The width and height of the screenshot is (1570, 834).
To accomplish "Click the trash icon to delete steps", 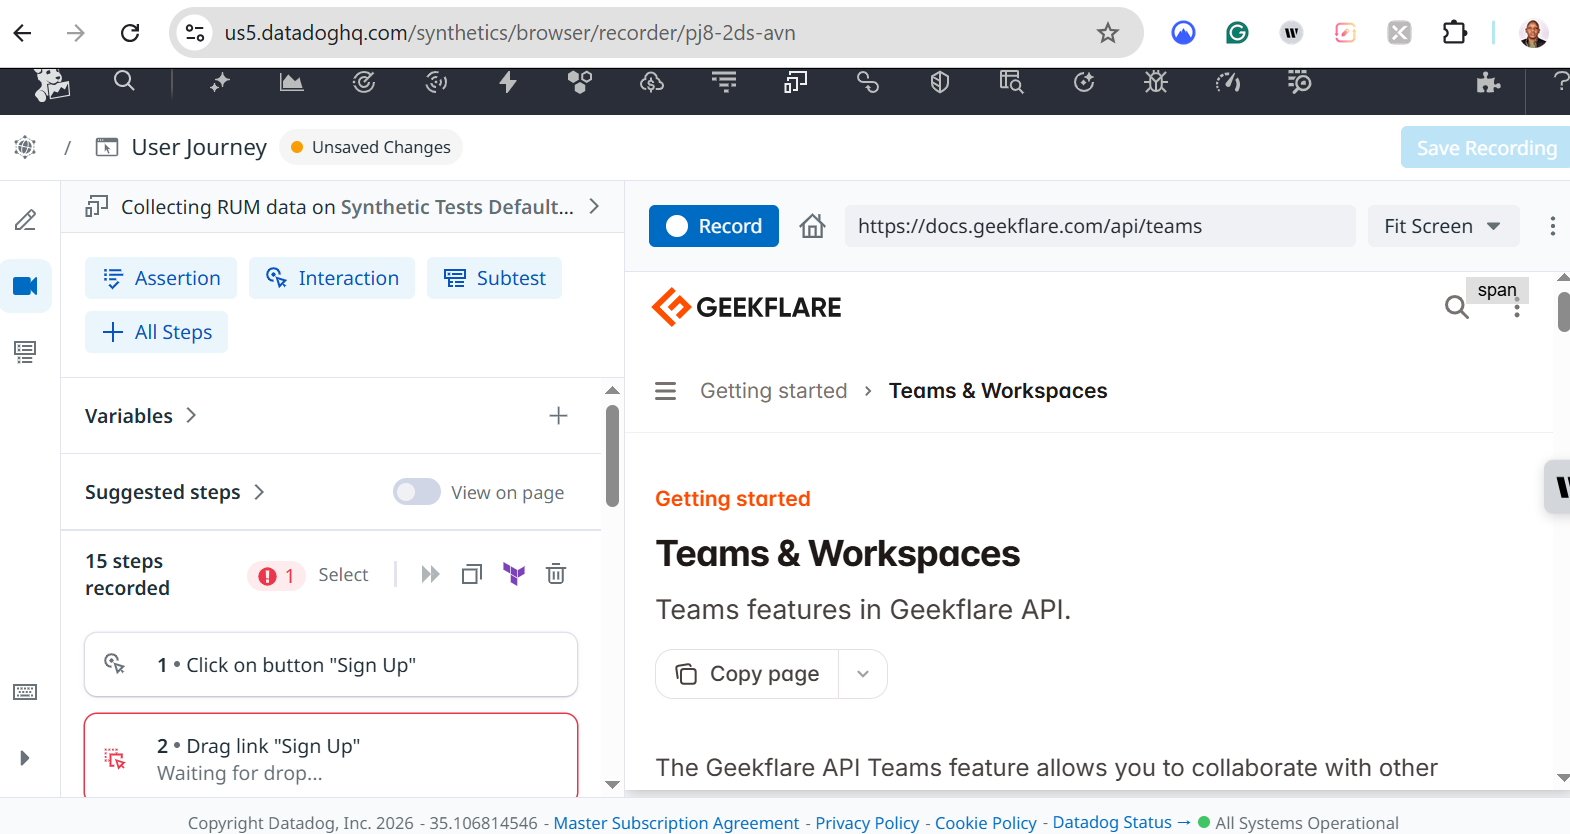I will point(556,574).
